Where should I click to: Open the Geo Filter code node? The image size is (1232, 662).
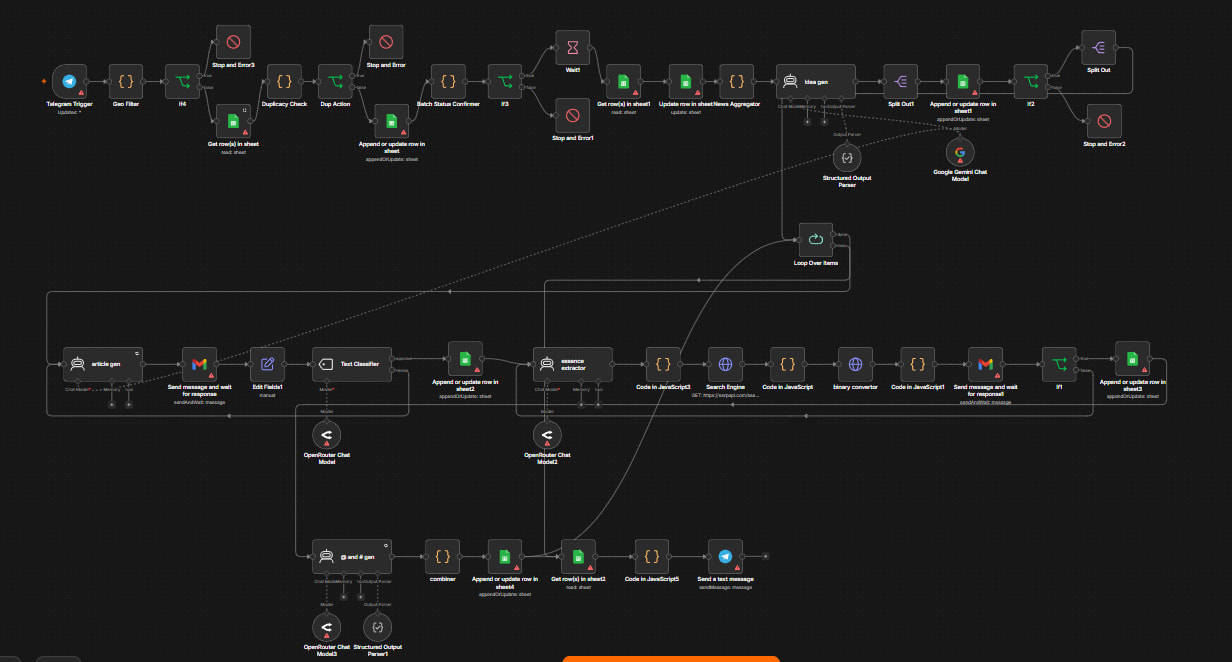(125, 82)
